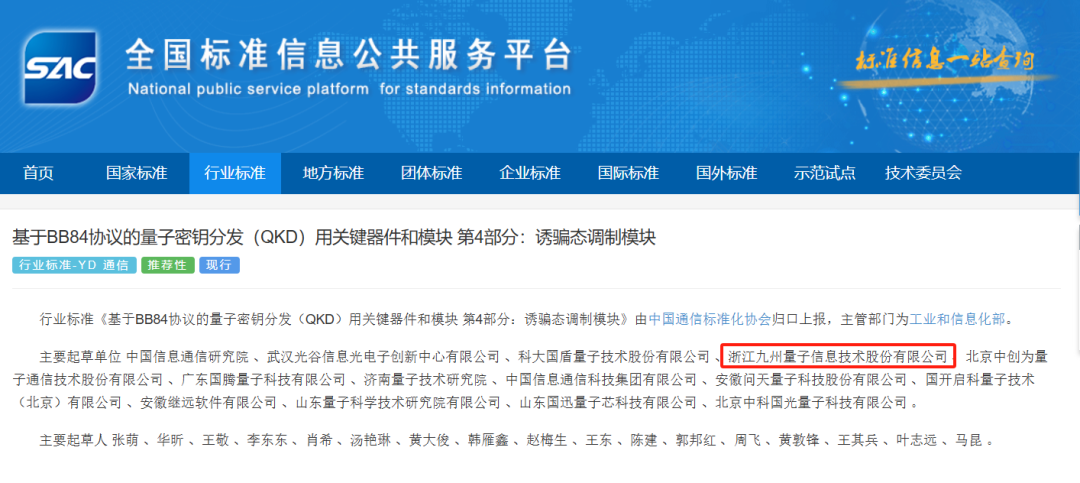
Task: Click 北京中科国光量子科技有限公司 text
Action: pyautogui.click(x=811, y=402)
